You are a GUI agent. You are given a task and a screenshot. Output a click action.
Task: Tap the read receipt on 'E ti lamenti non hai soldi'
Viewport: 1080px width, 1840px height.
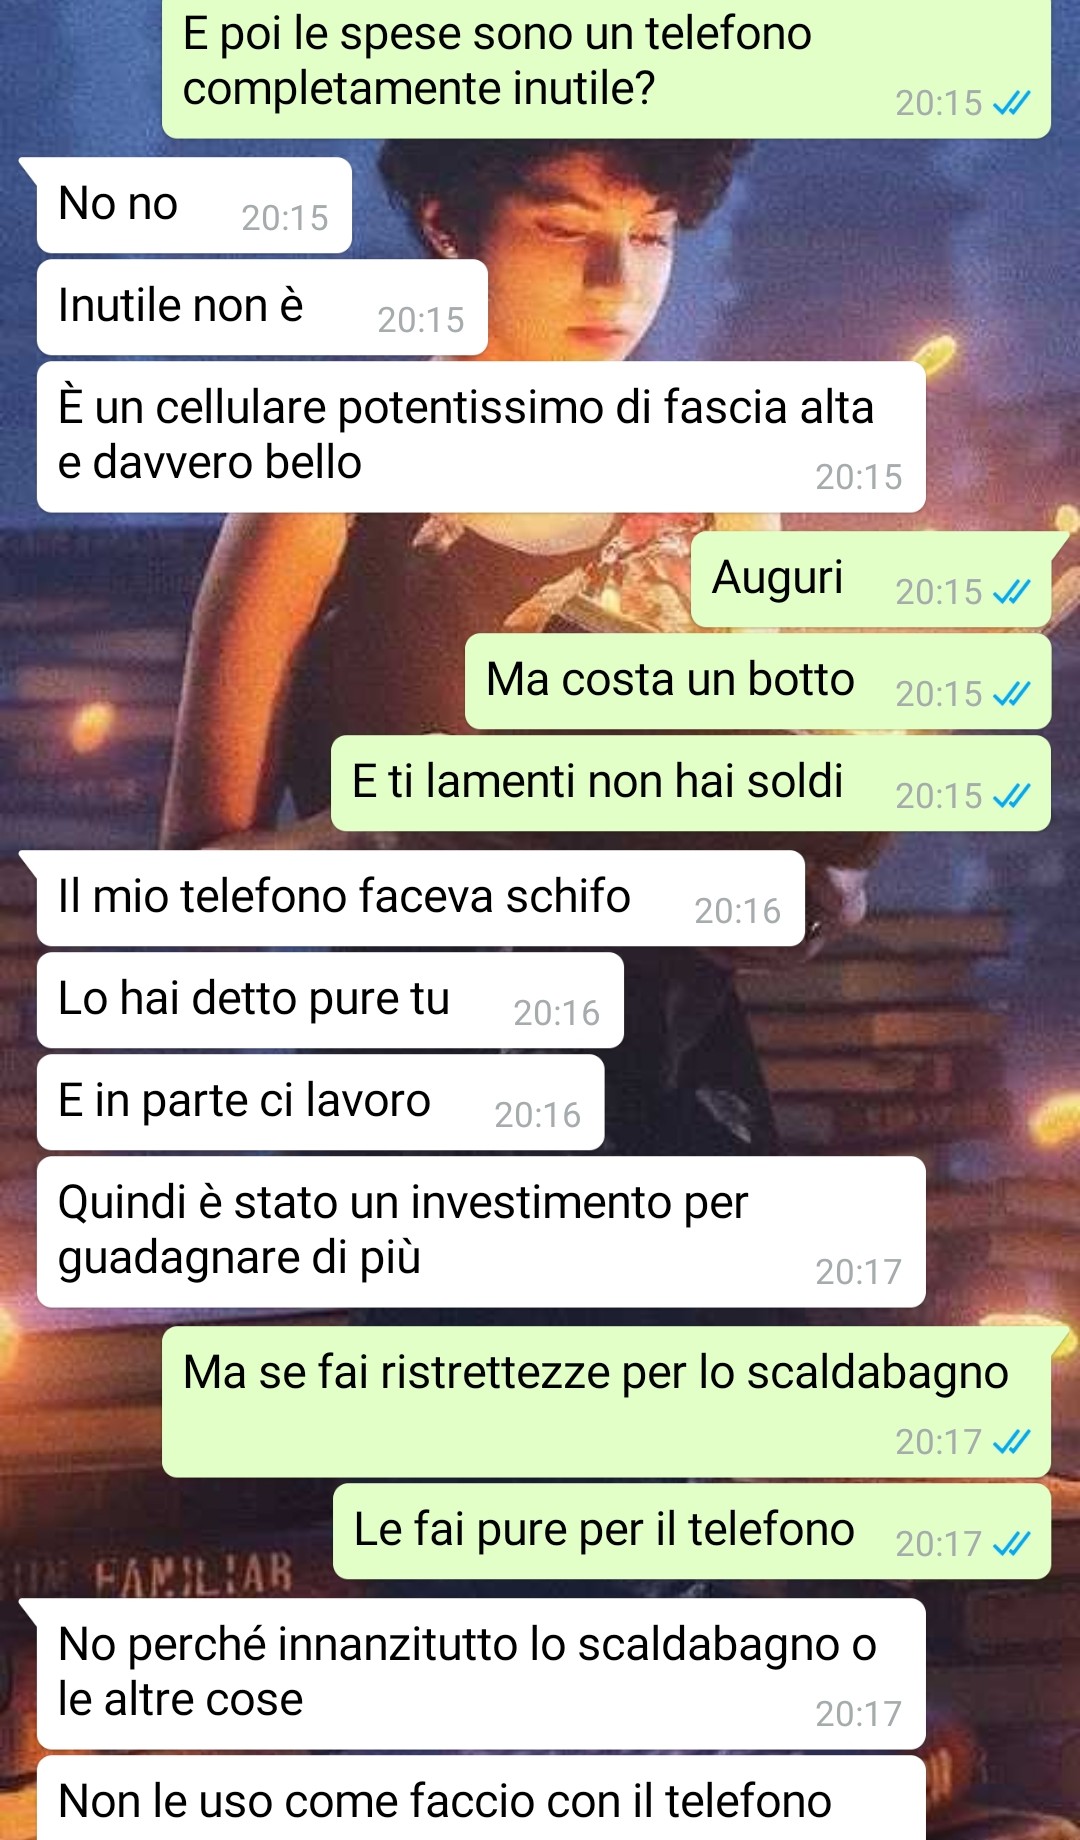click(1011, 796)
